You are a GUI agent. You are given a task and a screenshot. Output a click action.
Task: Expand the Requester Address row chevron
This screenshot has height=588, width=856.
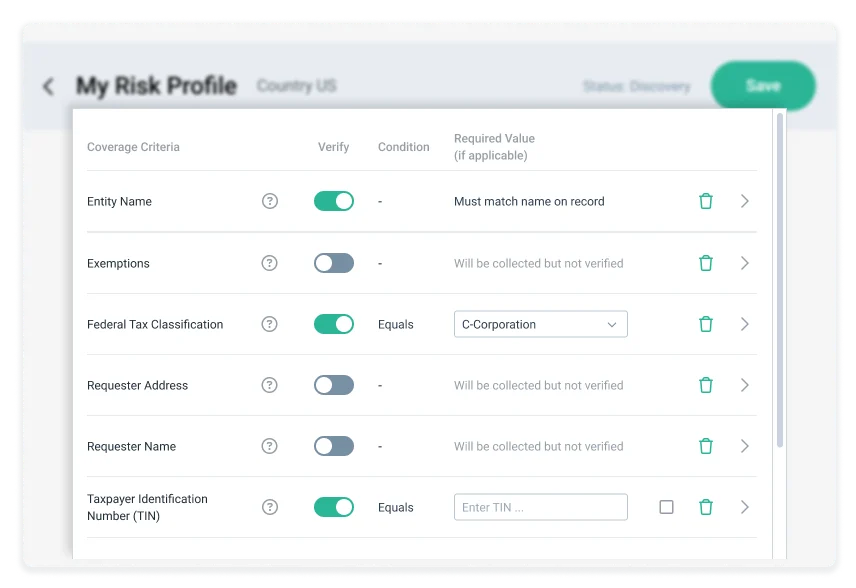[x=745, y=385]
